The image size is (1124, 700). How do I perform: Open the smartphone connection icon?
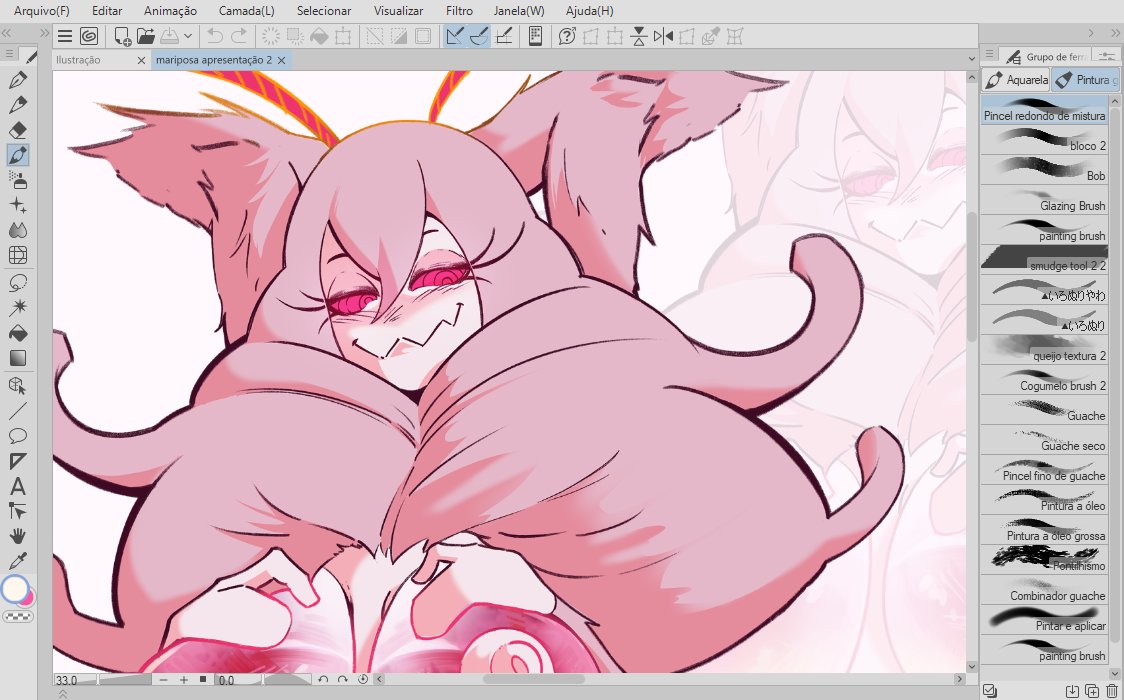coord(535,36)
